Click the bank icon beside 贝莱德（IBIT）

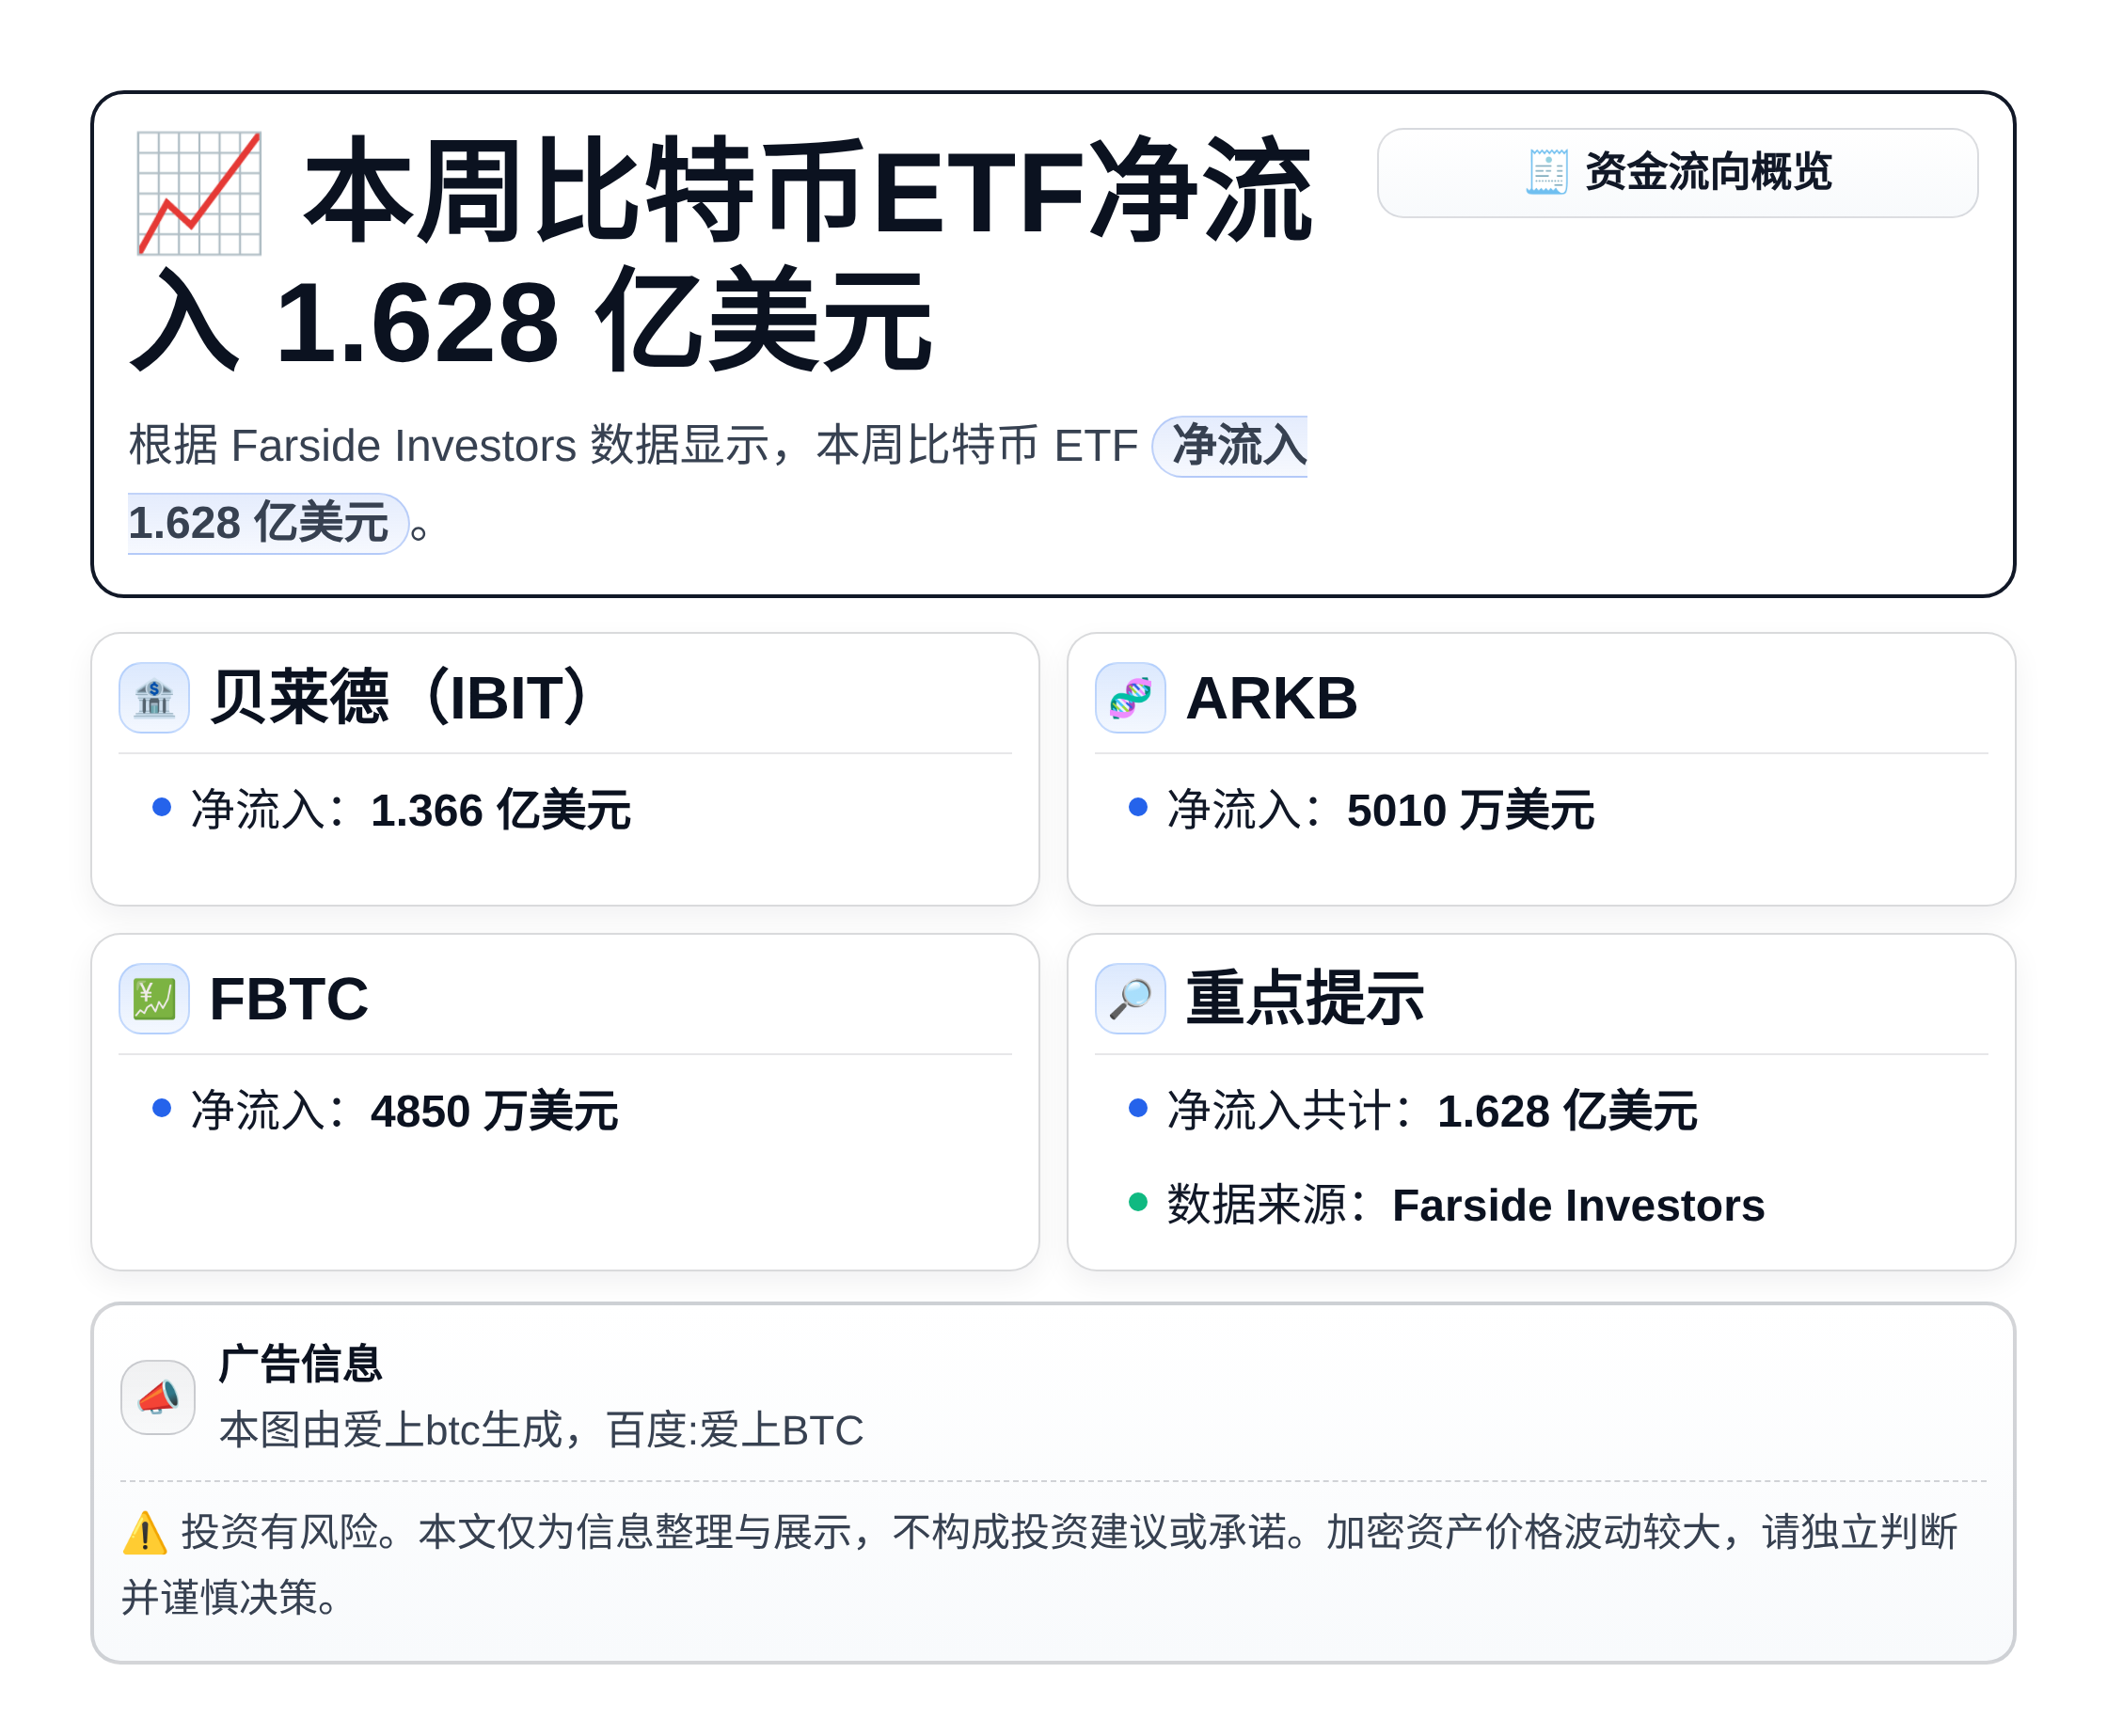coord(154,697)
